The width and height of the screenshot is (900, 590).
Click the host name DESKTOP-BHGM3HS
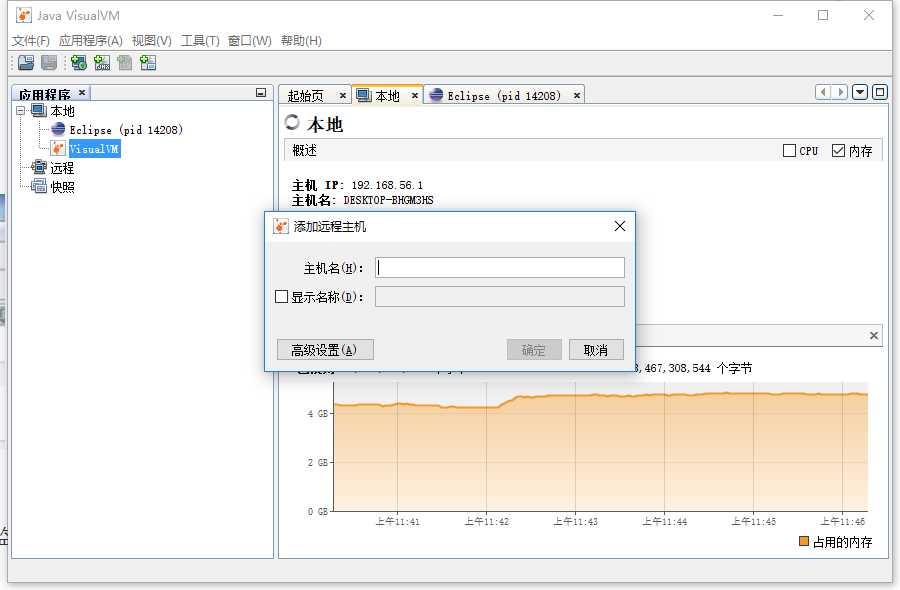389,200
